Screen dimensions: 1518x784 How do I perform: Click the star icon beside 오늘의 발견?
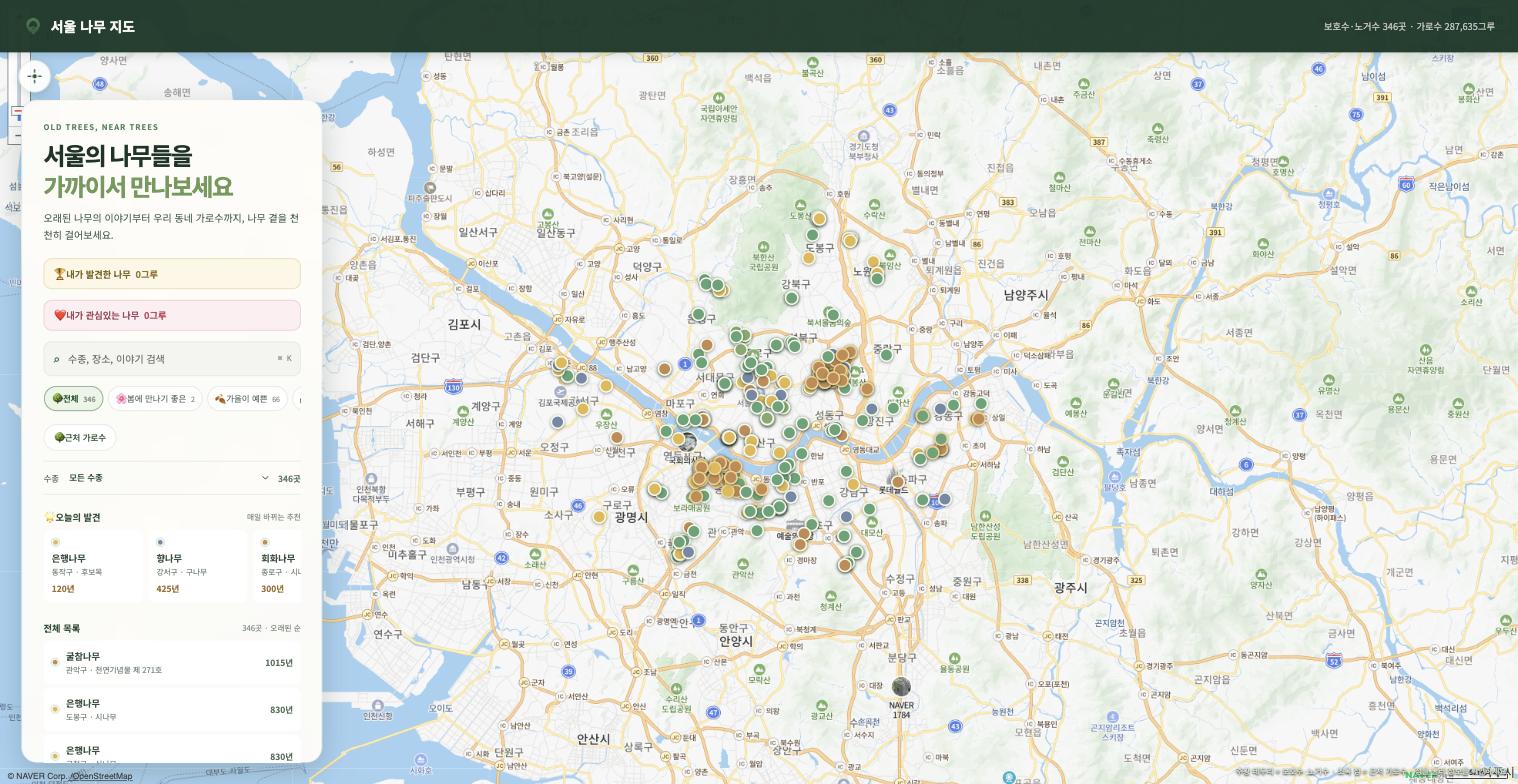coord(49,517)
